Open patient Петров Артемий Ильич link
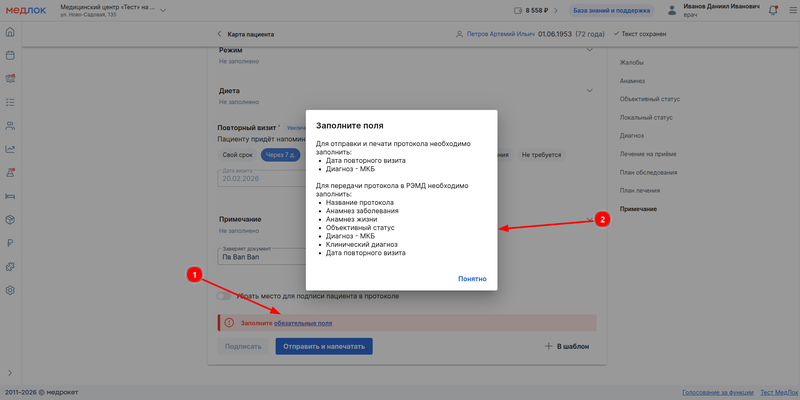The width and height of the screenshot is (800, 400). [x=501, y=34]
